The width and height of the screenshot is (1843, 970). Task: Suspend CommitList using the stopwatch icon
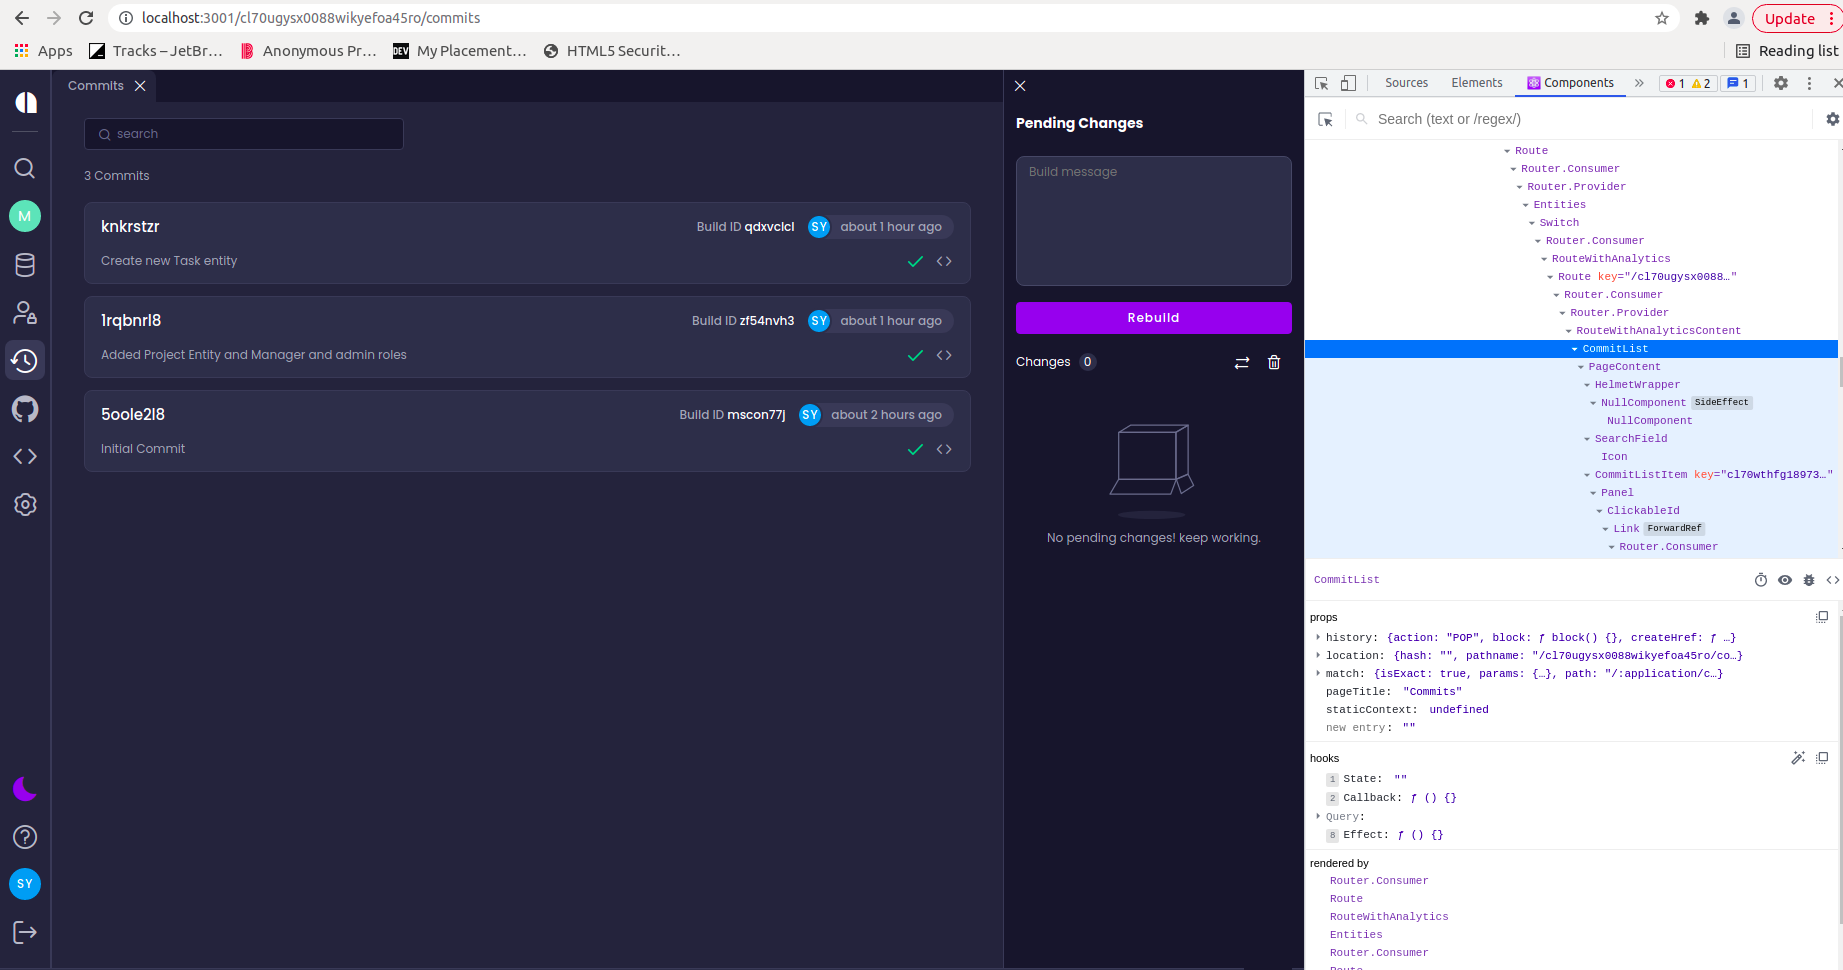(1761, 580)
